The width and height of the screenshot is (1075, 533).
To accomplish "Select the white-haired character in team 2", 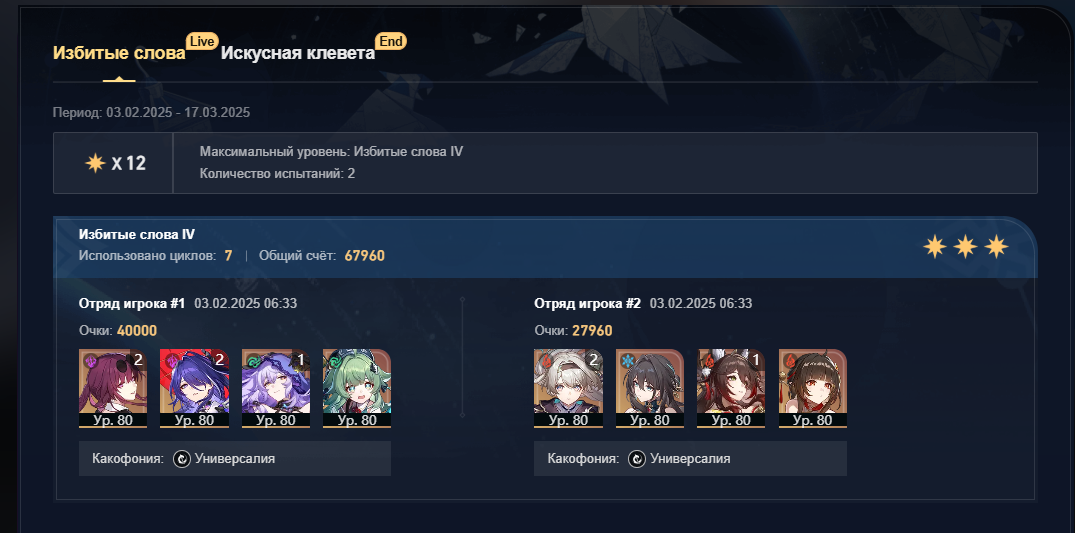I will click(x=568, y=388).
